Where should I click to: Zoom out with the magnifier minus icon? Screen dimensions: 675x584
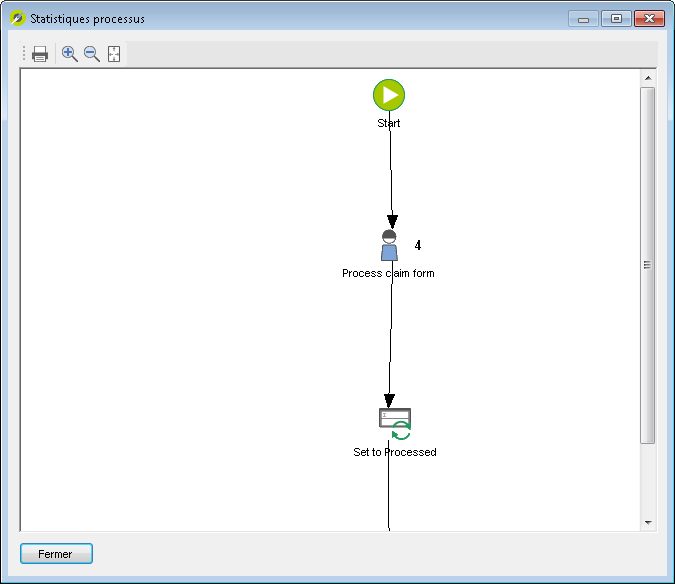pyautogui.click(x=92, y=54)
